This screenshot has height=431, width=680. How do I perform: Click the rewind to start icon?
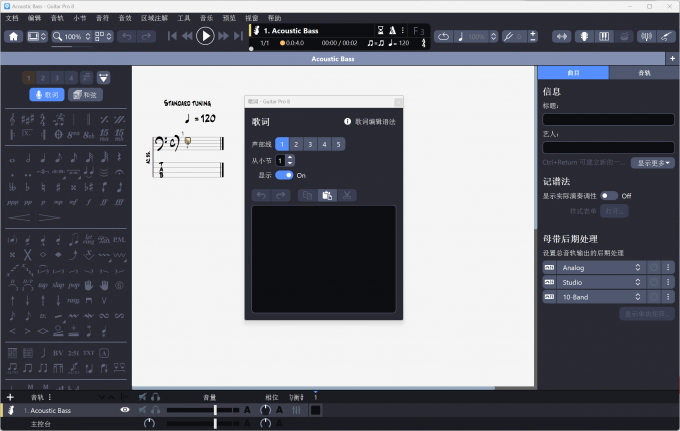pos(173,36)
